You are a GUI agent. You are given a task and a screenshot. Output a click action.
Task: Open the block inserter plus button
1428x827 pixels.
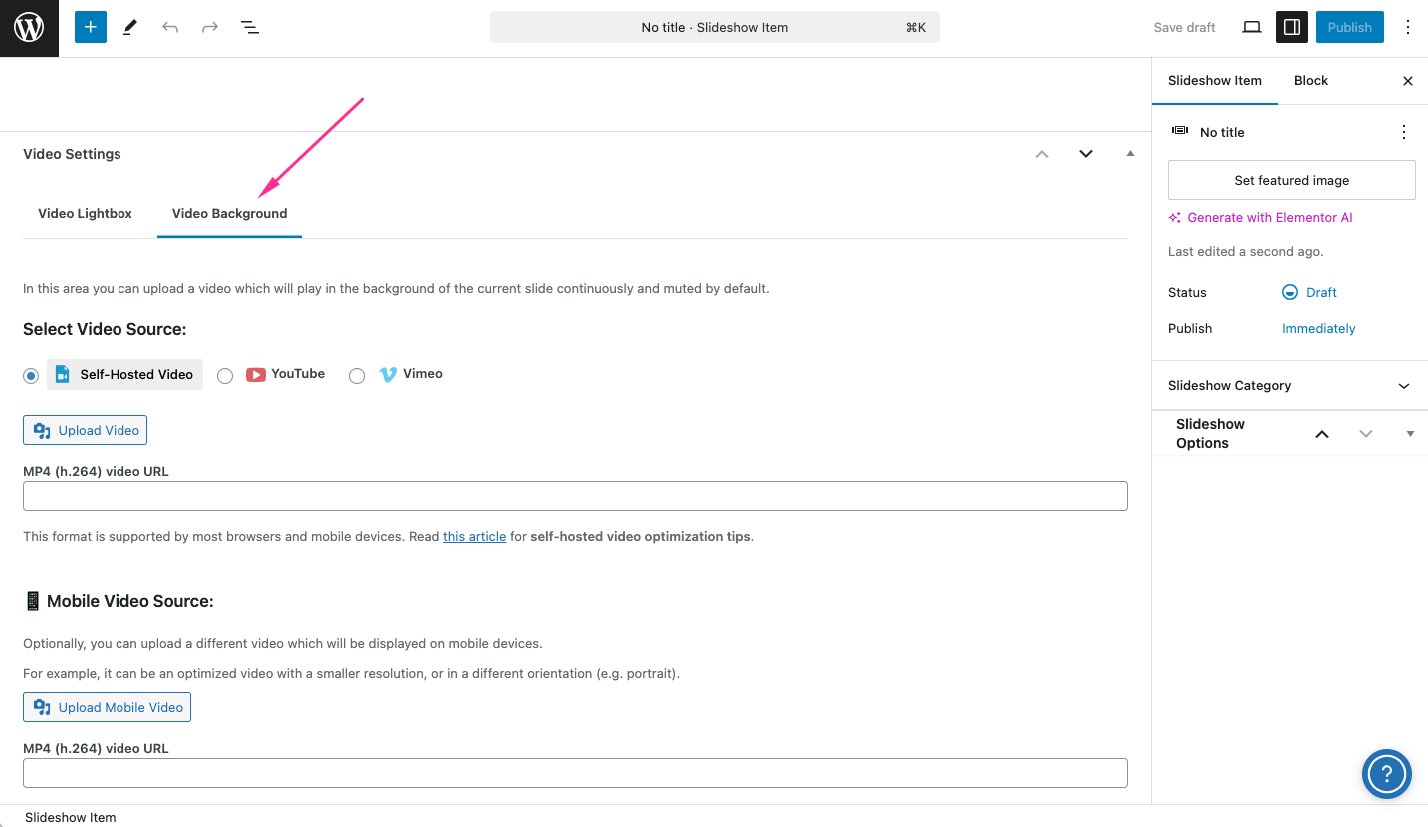[90, 27]
